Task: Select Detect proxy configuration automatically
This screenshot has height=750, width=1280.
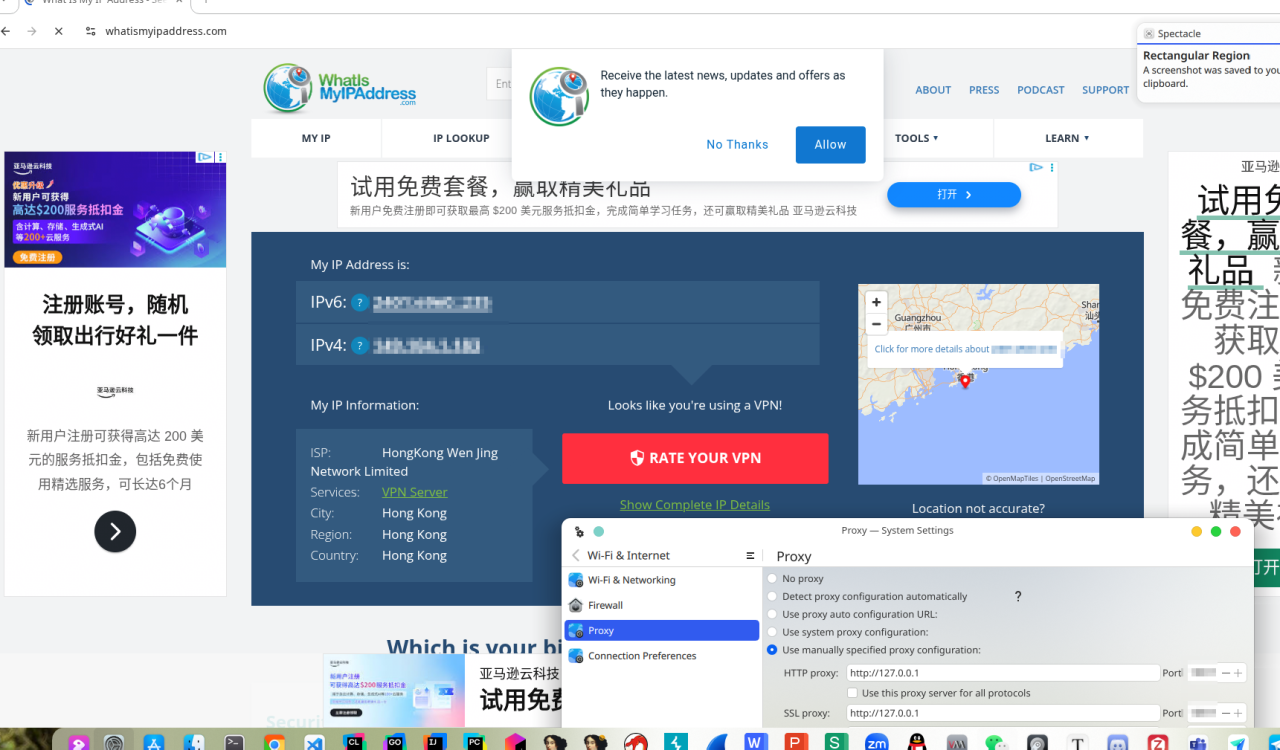Action: coord(772,597)
